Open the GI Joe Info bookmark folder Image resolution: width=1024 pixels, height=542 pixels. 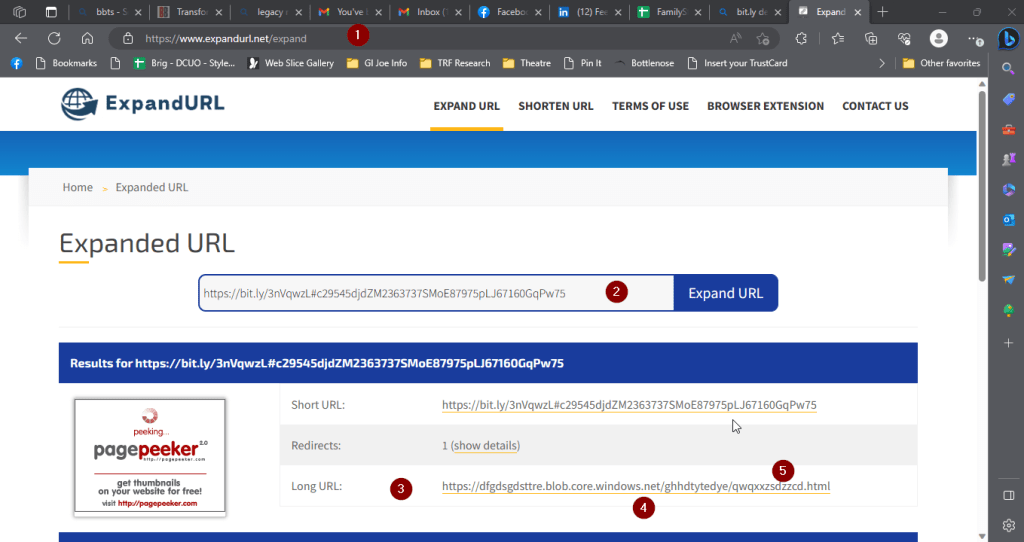(x=377, y=63)
